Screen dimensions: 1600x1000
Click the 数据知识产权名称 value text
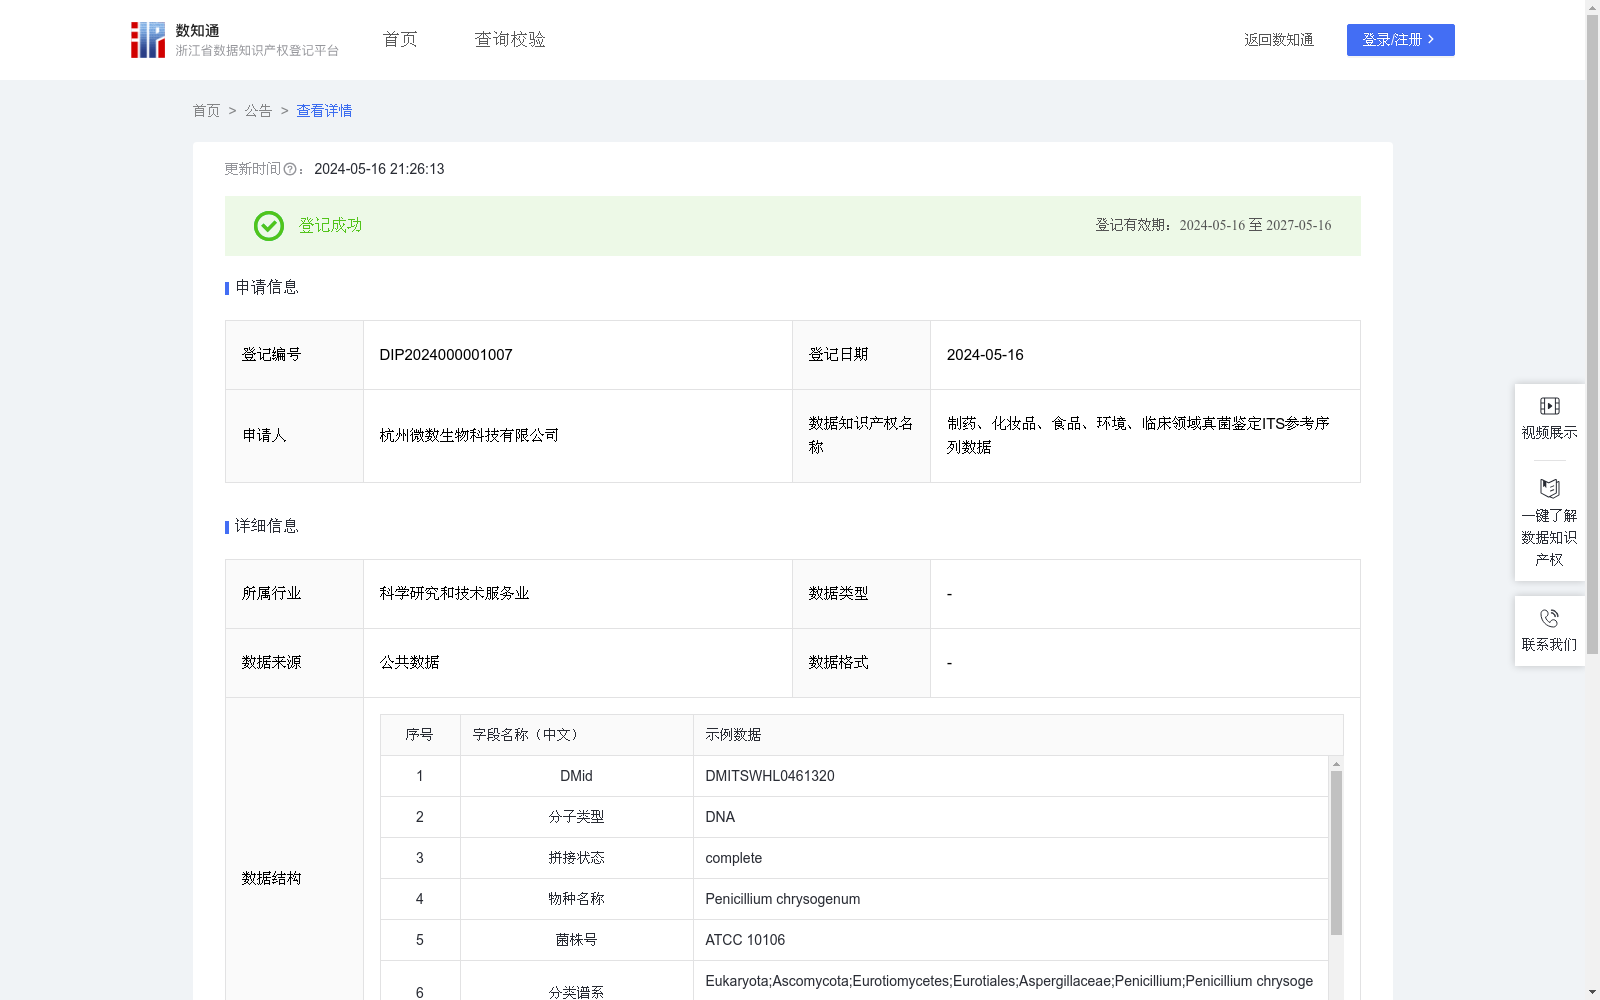pos(1138,436)
